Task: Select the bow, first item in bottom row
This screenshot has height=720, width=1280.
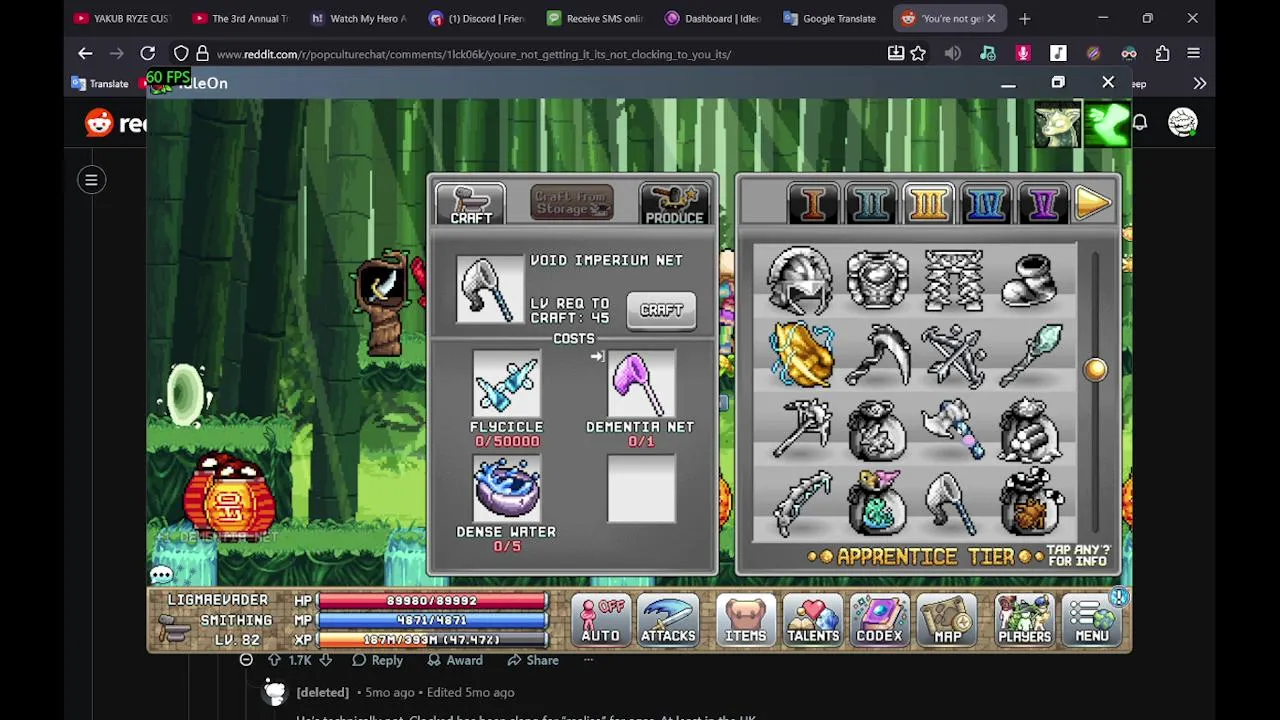Action: pos(800,505)
